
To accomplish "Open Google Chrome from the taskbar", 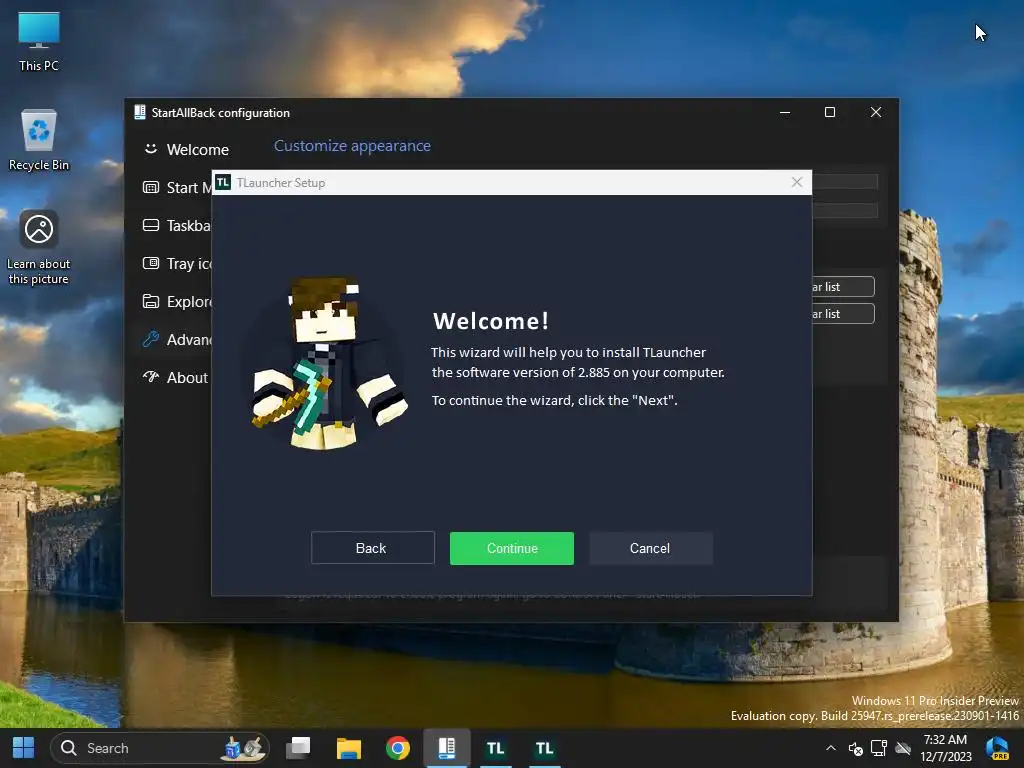I will coord(398,748).
